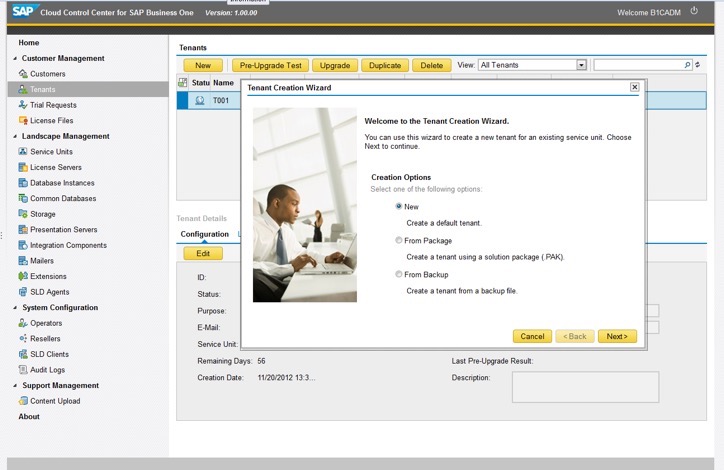Click the Pre-Upgrade Test button
Screen dimensions: 724x470
click(271, 65)
